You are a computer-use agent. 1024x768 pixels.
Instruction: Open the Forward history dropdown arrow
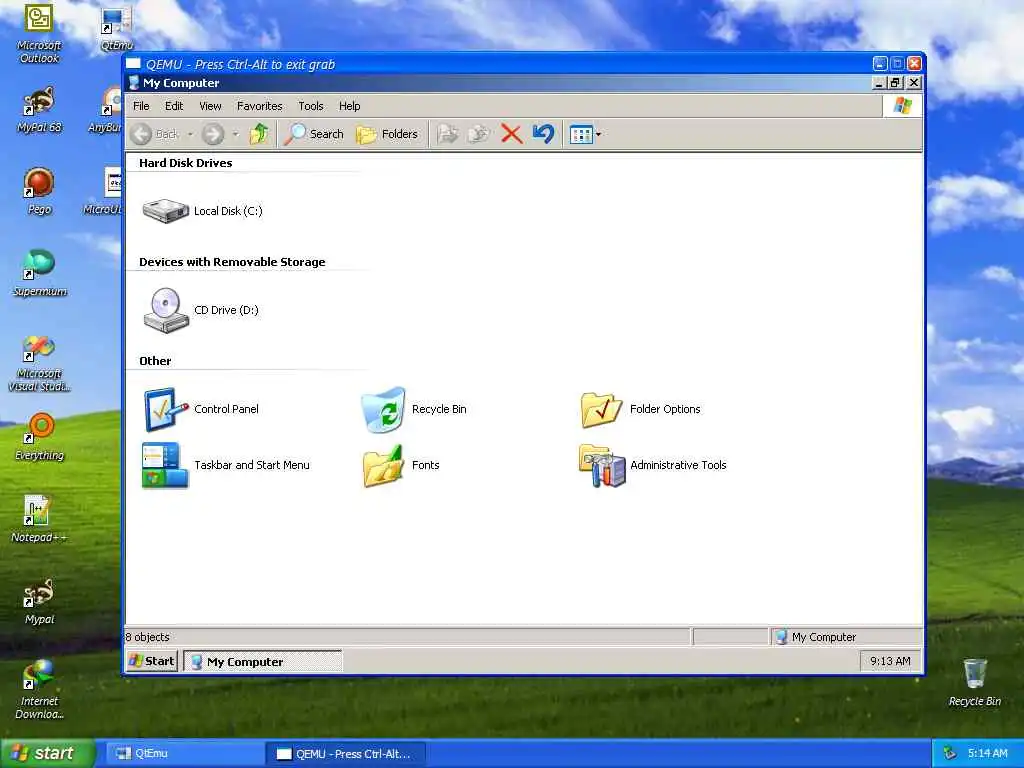coord(235,135)
